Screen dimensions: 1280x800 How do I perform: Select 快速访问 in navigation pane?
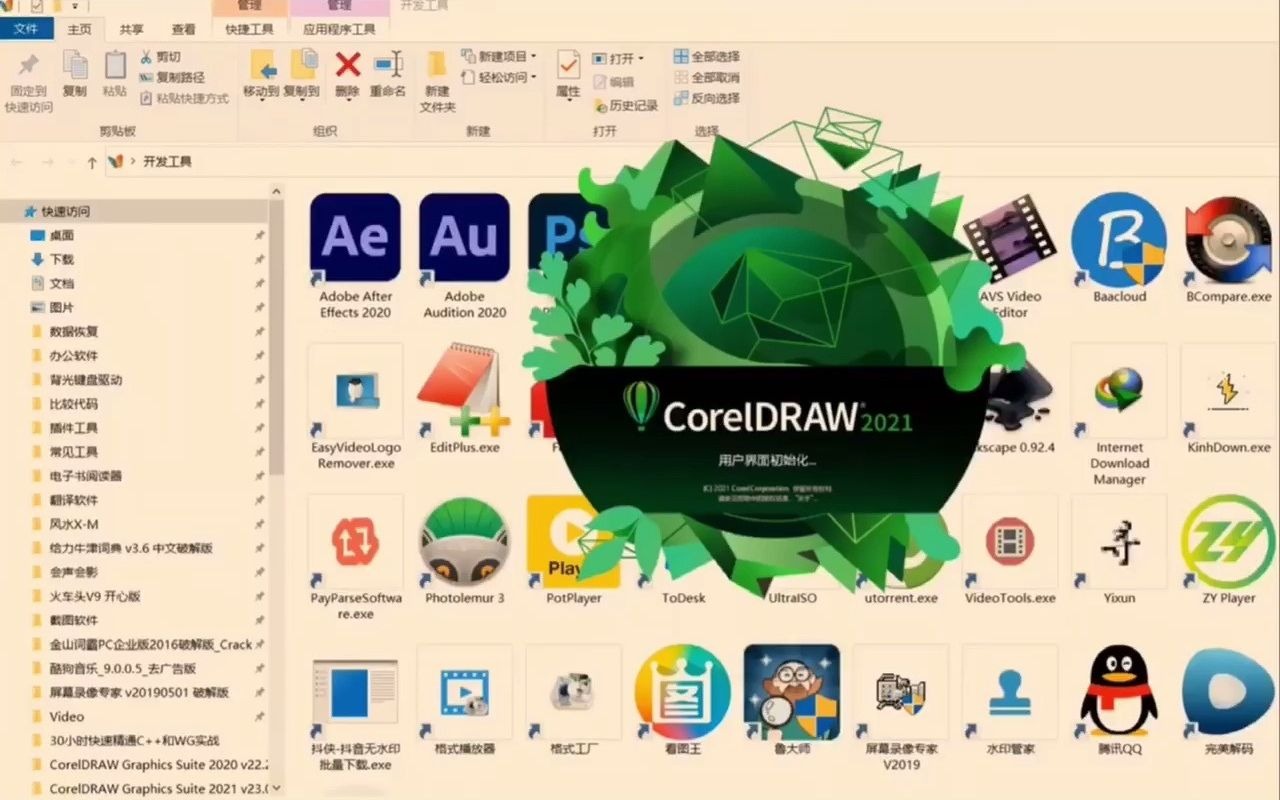click(x=135, y=211)
